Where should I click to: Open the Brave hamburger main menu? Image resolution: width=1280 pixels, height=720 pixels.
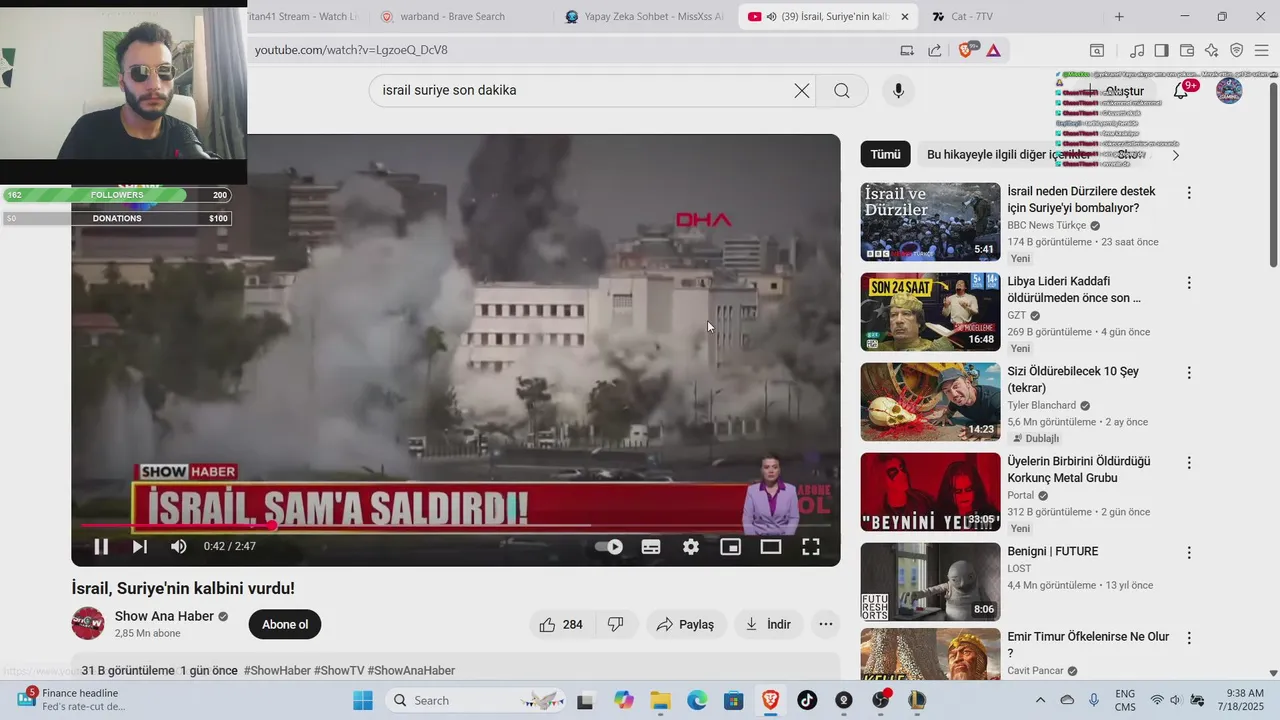pos(1261,50)
